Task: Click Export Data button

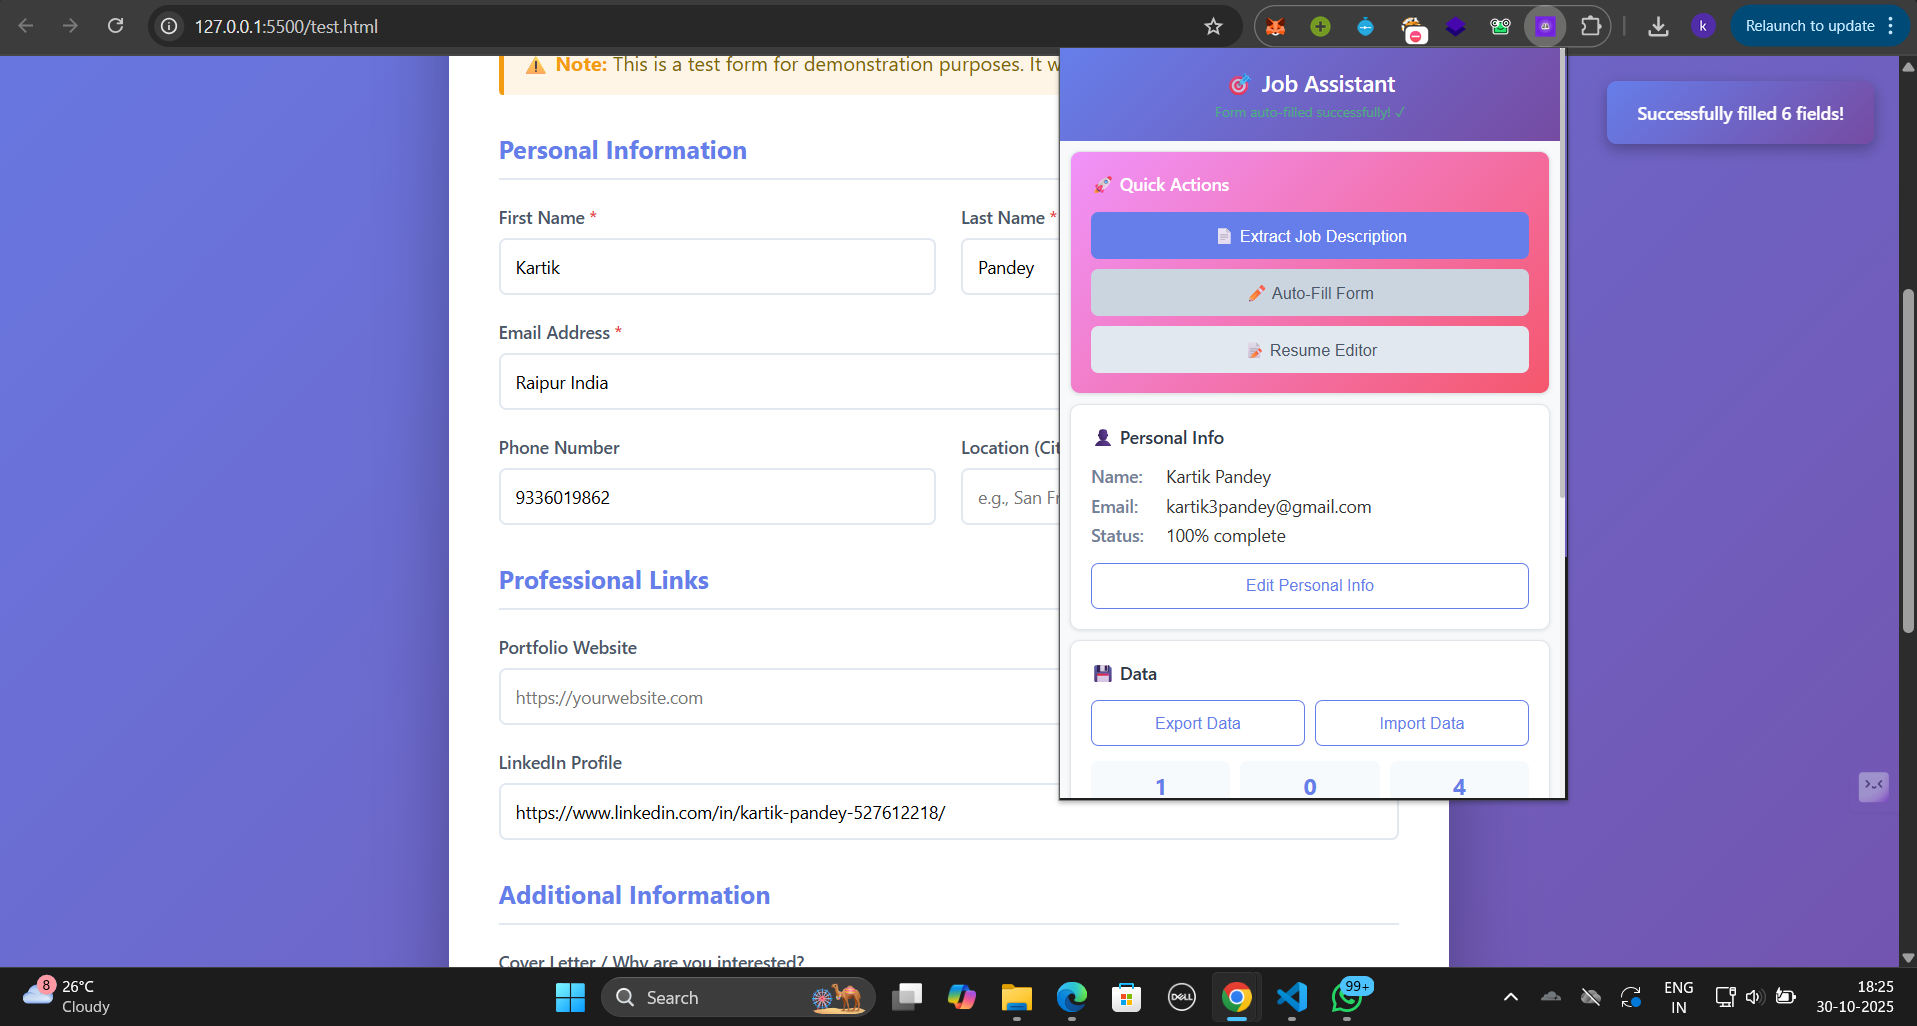Action: point(1198,723)
